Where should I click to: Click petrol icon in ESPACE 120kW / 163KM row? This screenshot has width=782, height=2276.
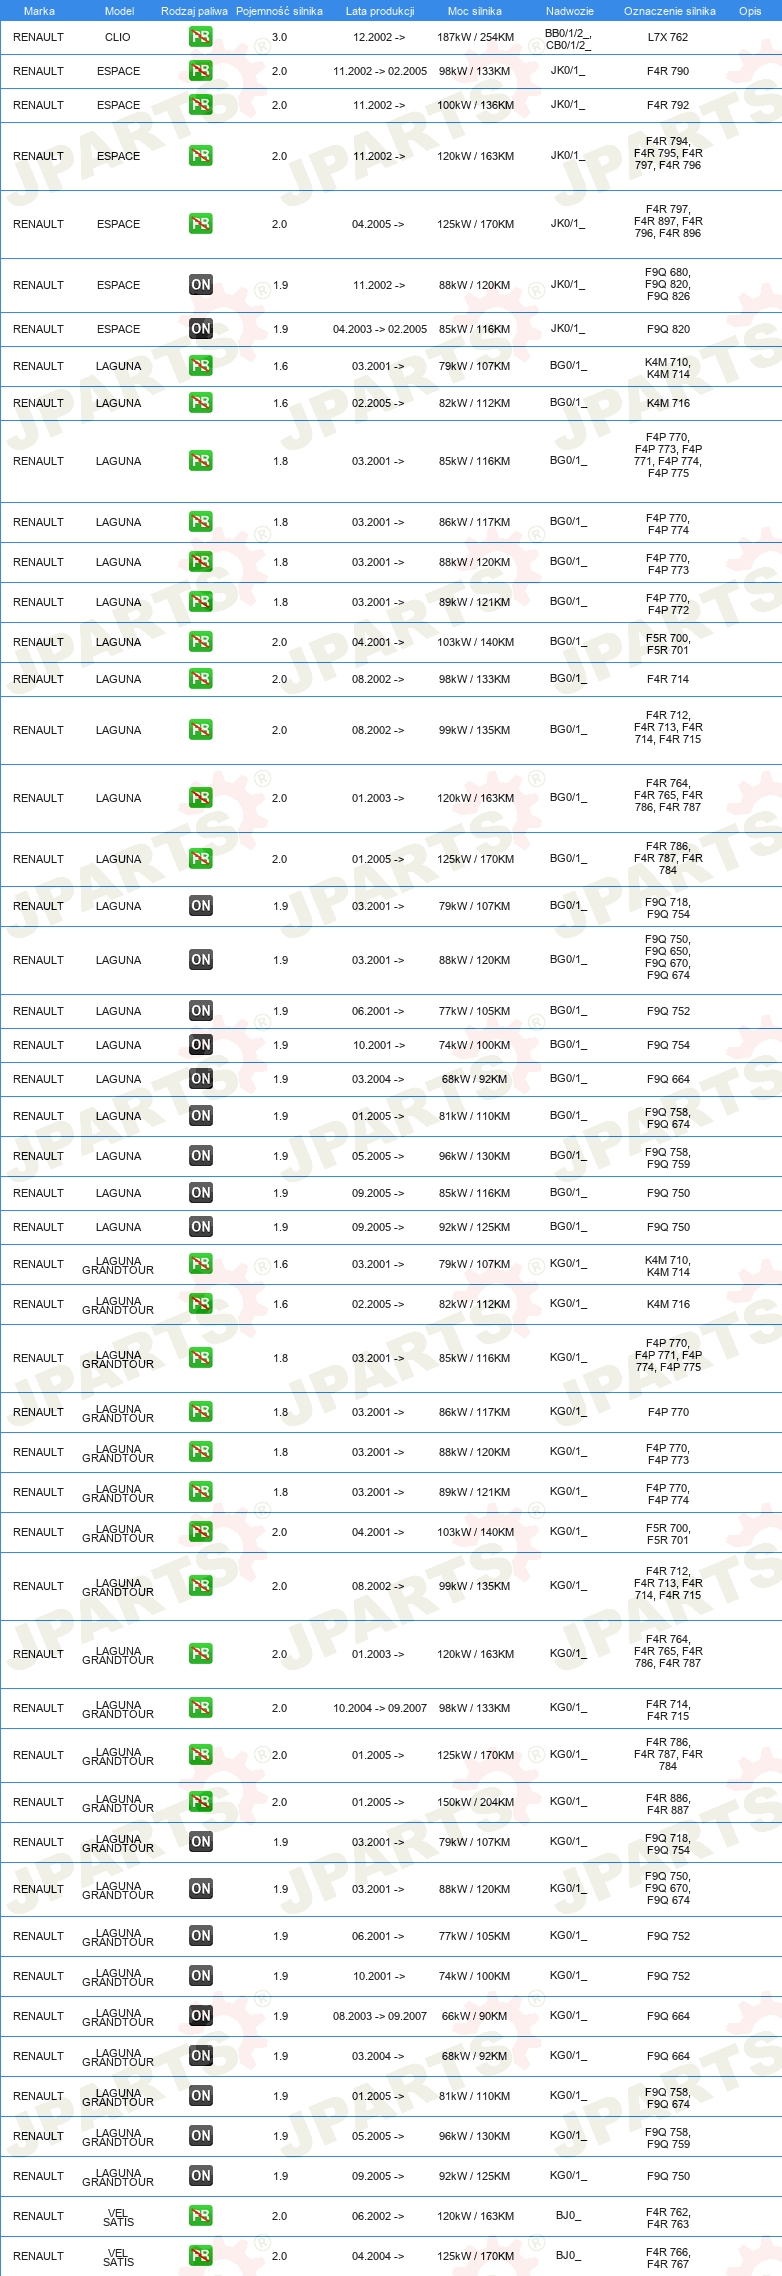201,156
